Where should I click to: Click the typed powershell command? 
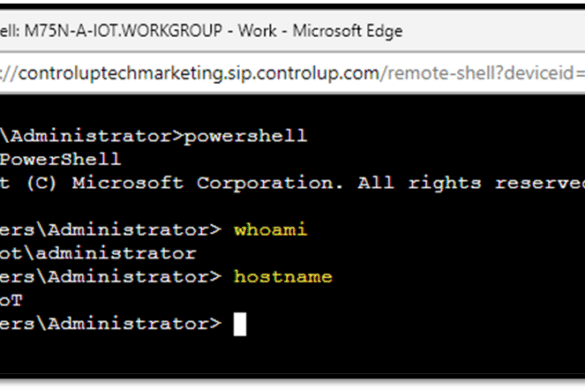[245, 137]
